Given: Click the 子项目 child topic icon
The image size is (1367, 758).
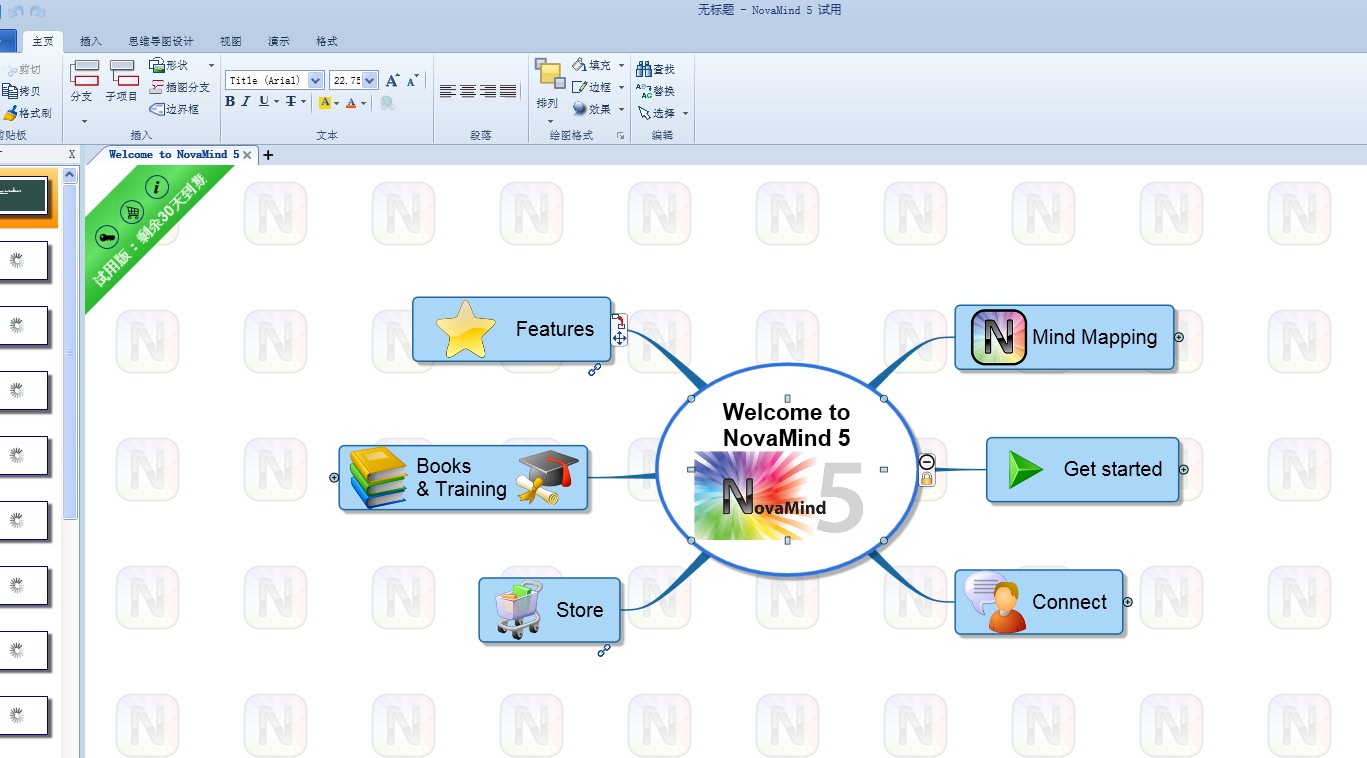Looking at the screenshot, I should tap(124, 73).
